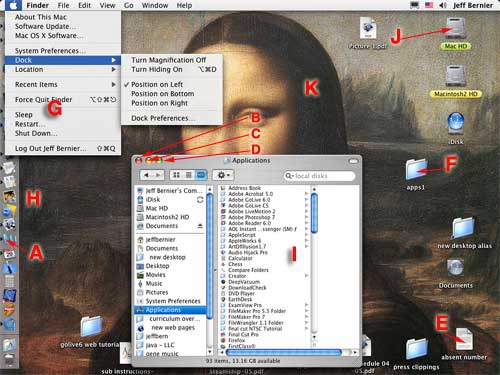The image size is (500, 375).
Task: Click Log Out Jeff Bernier
Action: 63,148
